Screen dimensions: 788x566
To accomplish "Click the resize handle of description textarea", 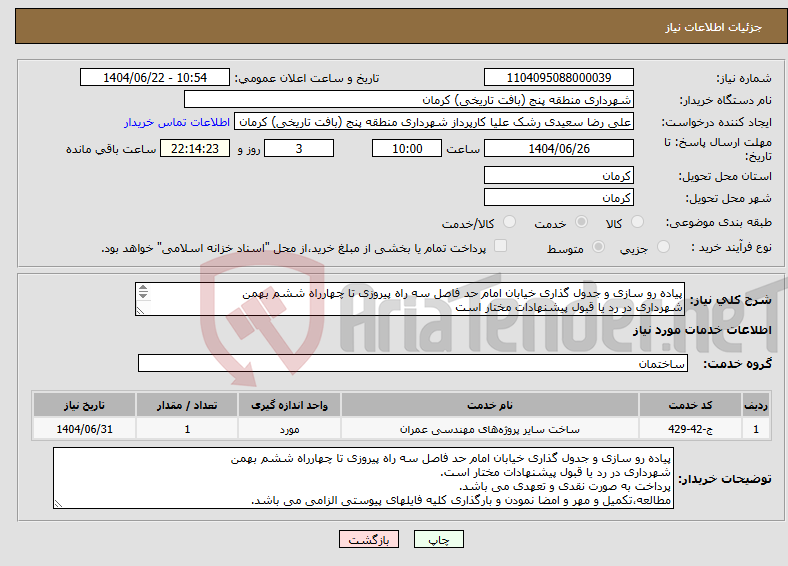I will point(140,311).
